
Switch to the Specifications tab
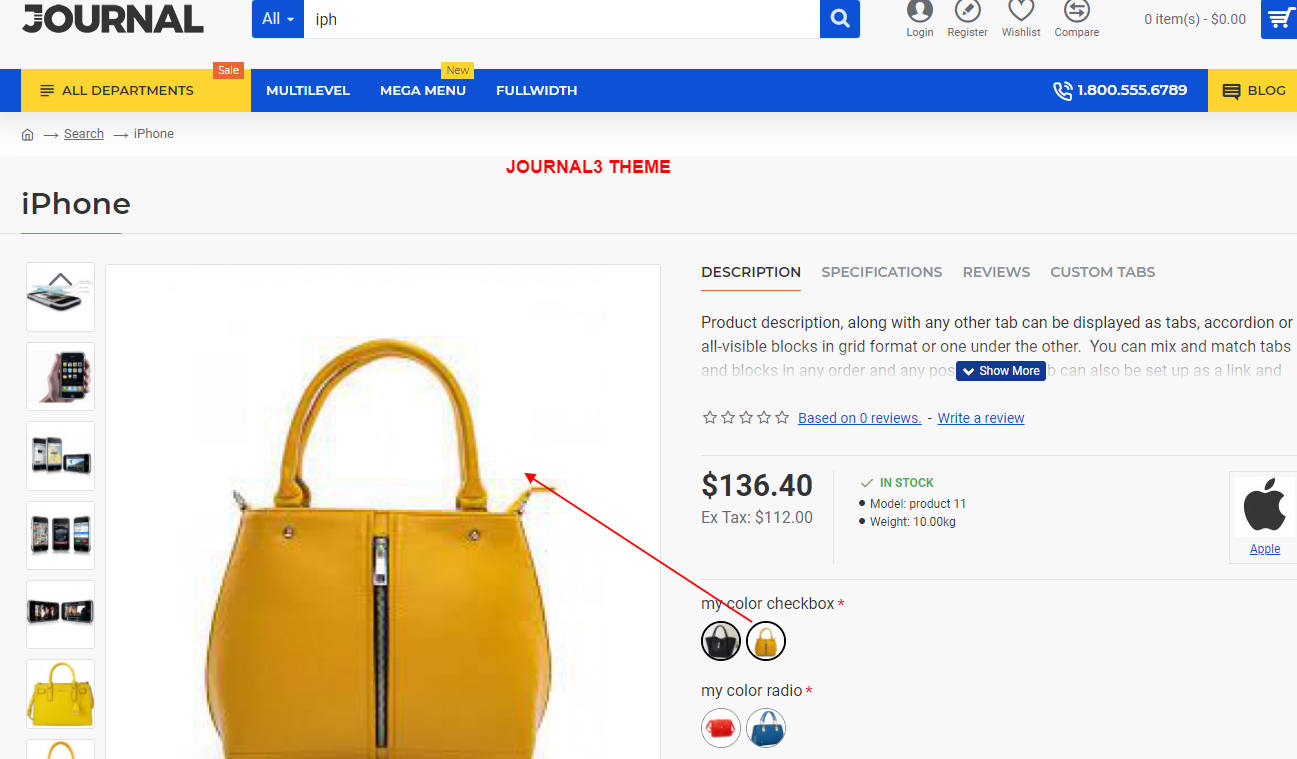click(x=881, y=272)
